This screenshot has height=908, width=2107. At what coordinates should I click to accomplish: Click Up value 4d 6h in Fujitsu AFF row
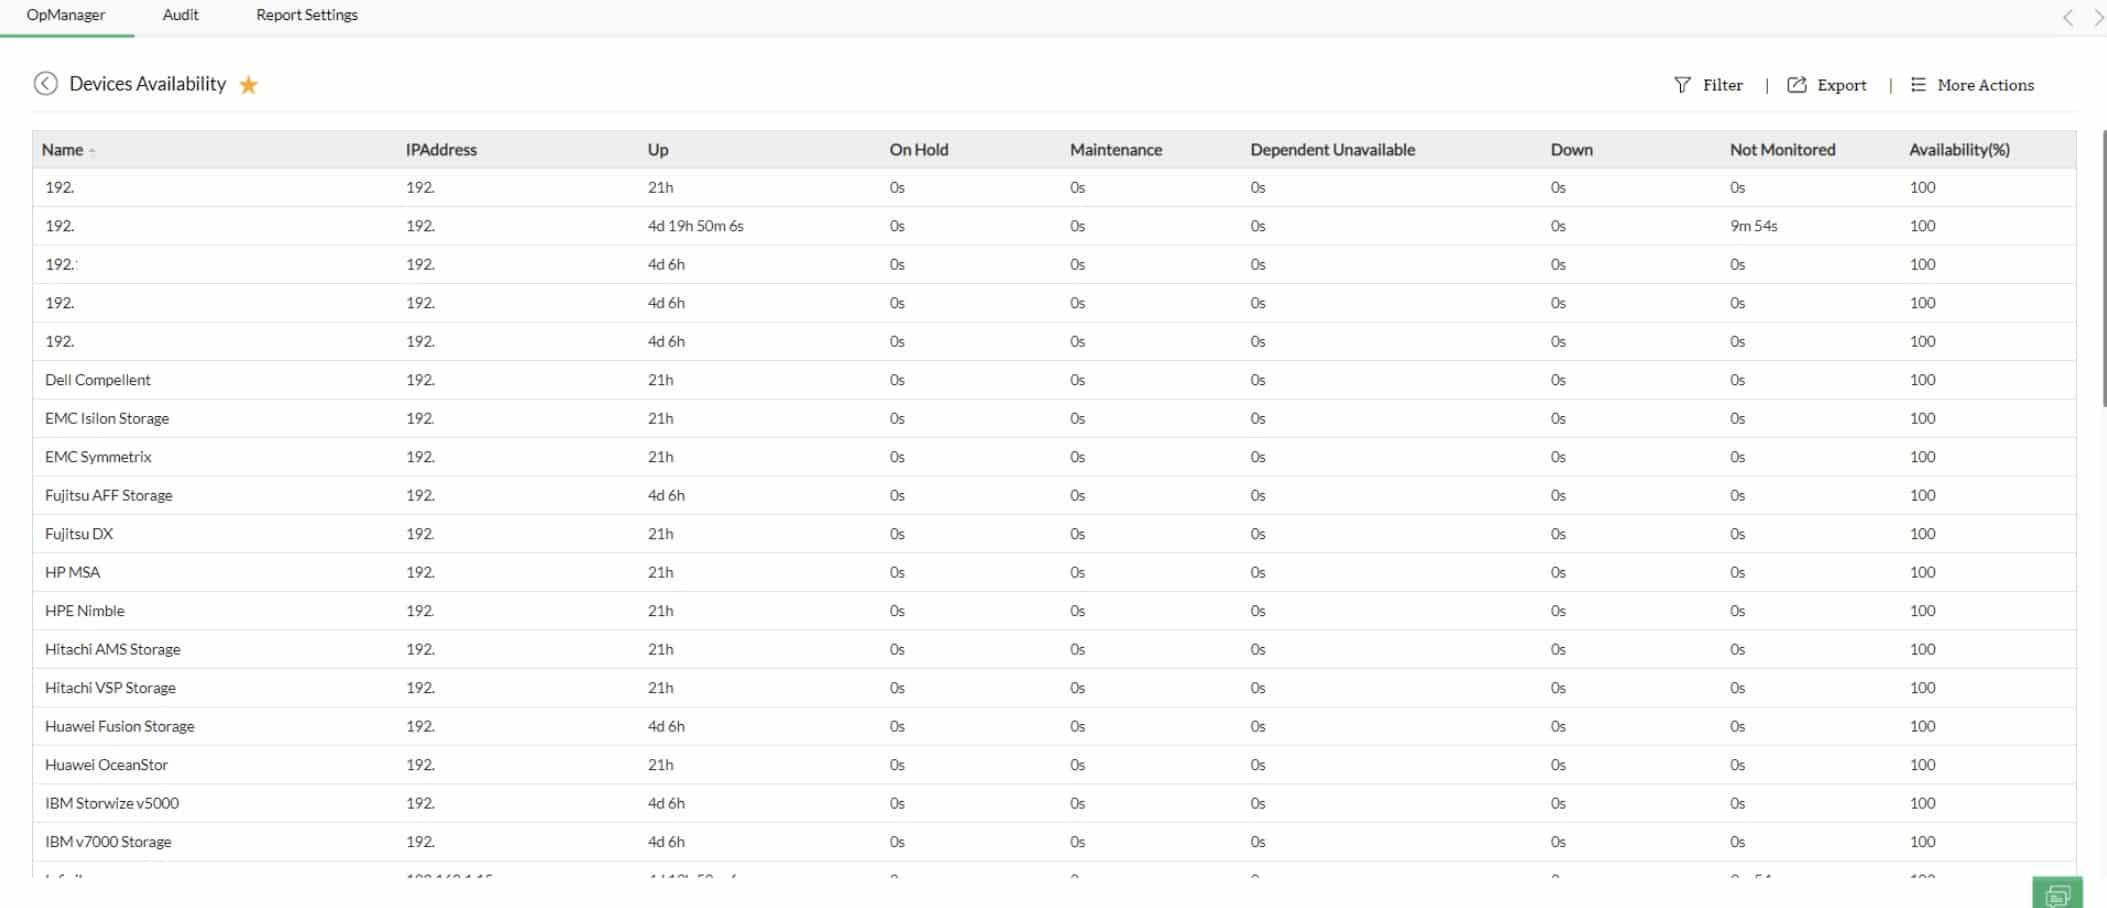(666, 496)
